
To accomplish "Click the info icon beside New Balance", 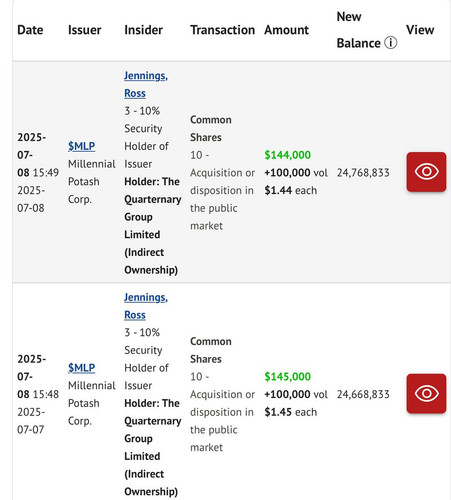I will [x=390, y=43].
